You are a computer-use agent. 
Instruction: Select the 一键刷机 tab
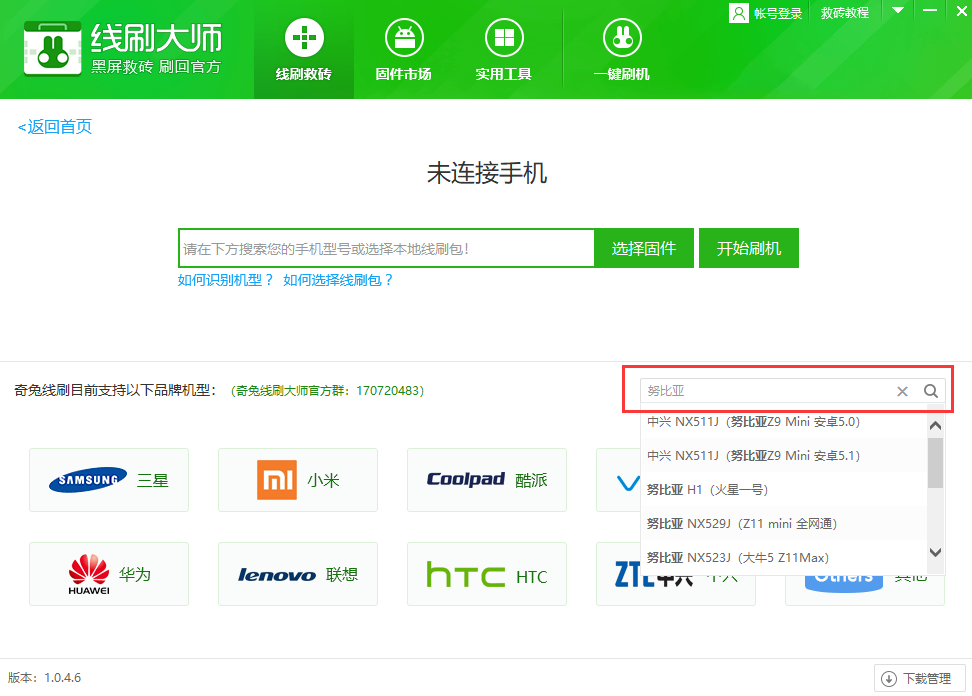pyautogui.click(x=622, y=50)
